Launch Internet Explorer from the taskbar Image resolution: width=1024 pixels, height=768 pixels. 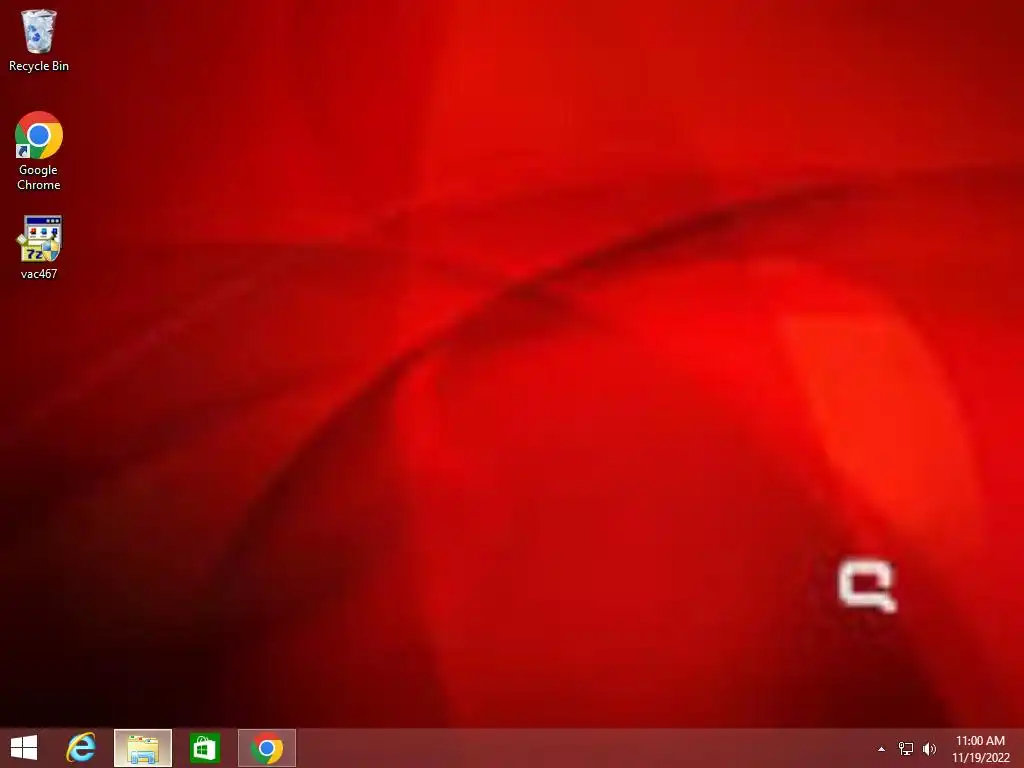coord(81,748)
